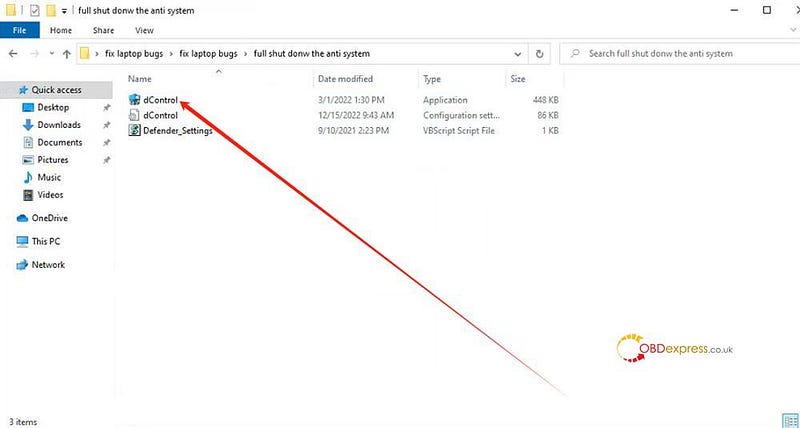This screenshot has width=800, height=428.
Task: Open the File menu
Action: click(19, 30)
